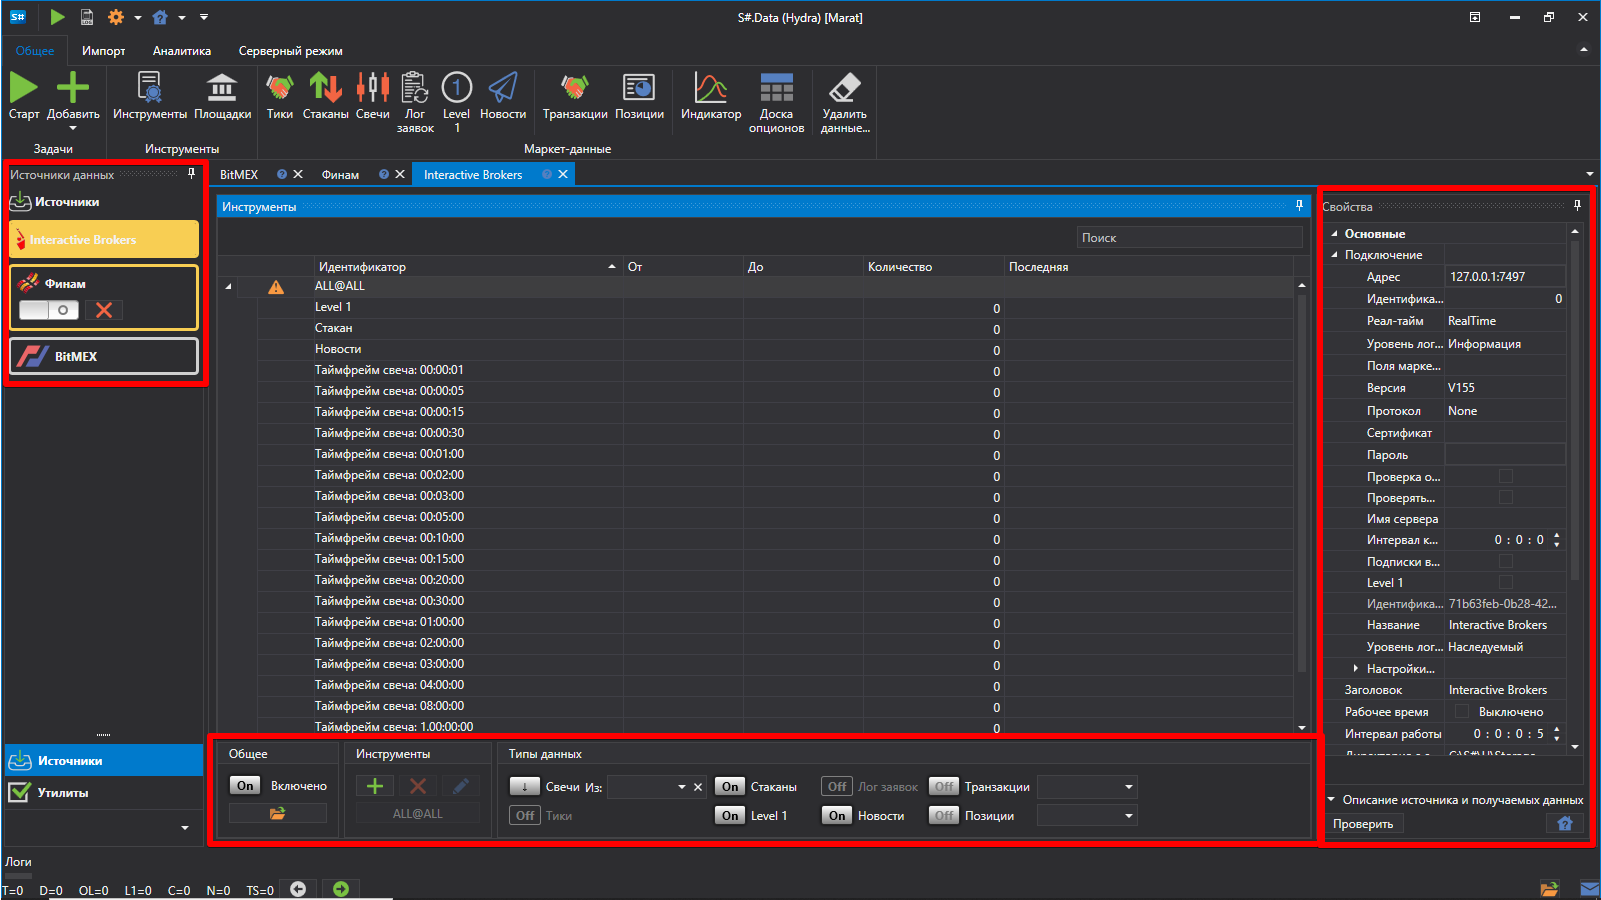Toggle the Новости On switch
This screenshot has height=900, width=1601.
pos(837,816)
